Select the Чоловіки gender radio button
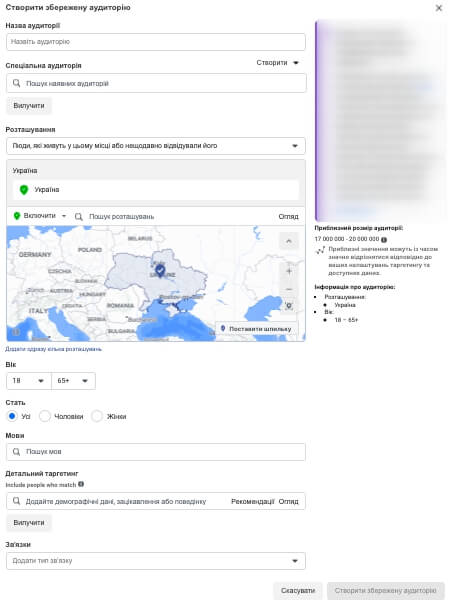Viewport: 450px width, 602px height. click(45, 416)
